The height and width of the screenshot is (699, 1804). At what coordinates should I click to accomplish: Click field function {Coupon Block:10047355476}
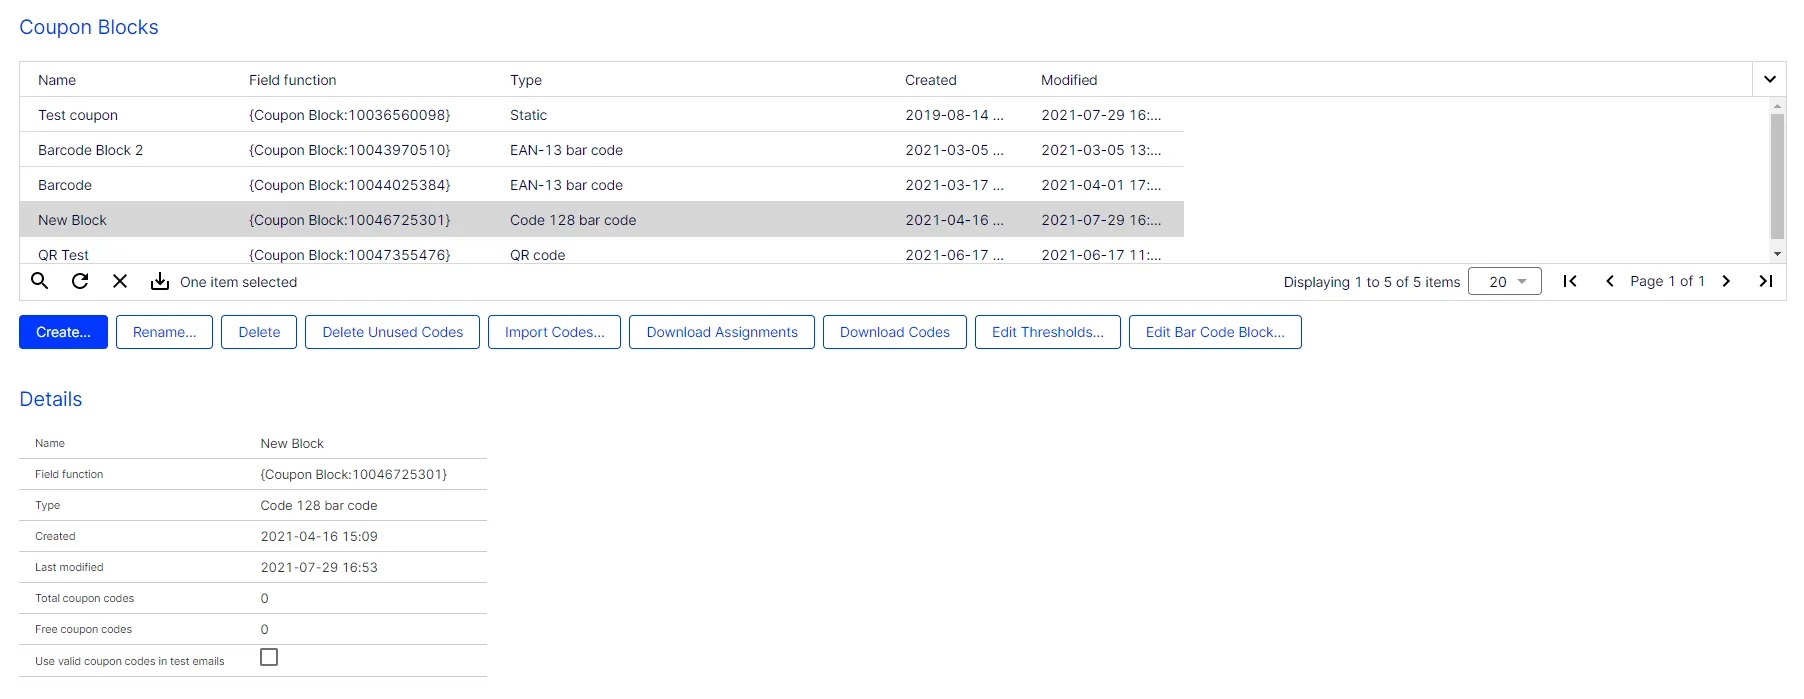coord(350,255)
